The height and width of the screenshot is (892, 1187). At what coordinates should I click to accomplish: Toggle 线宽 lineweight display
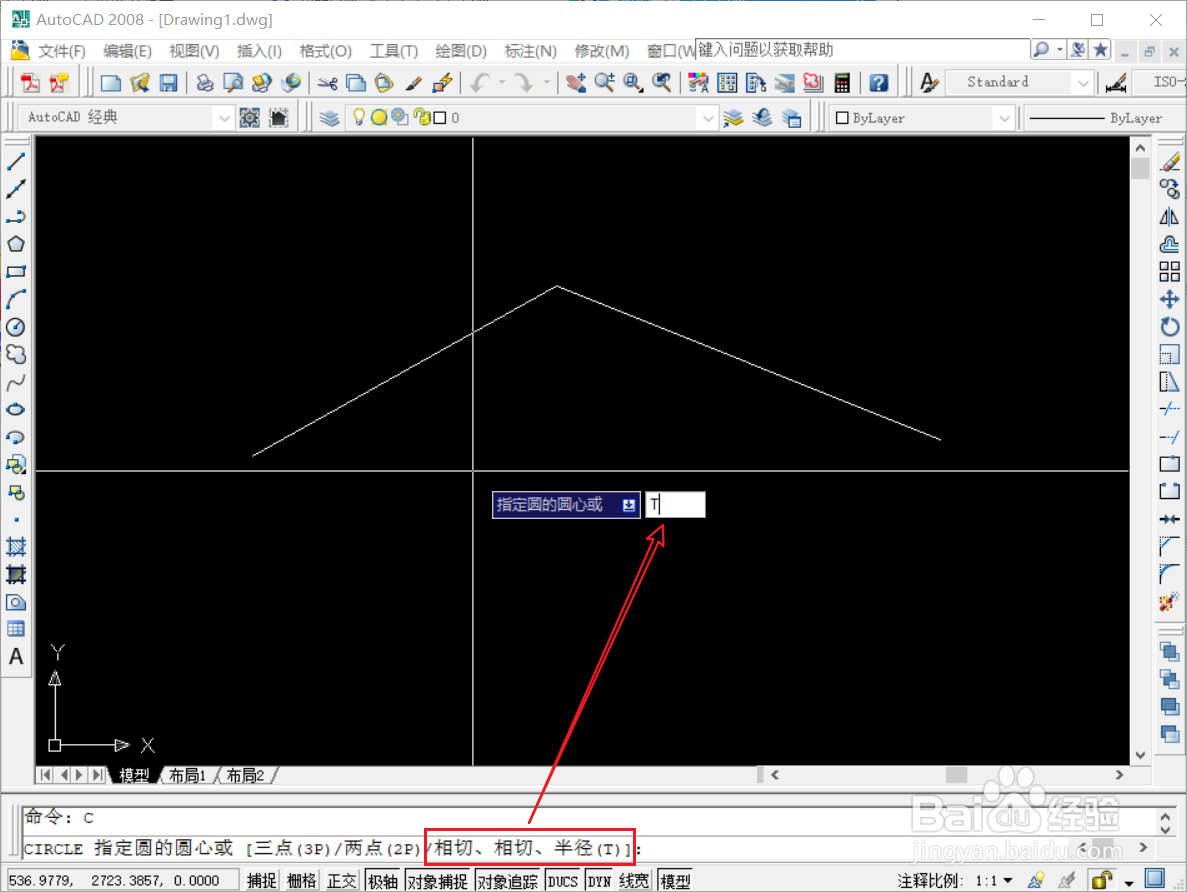(x=634, y=881)
